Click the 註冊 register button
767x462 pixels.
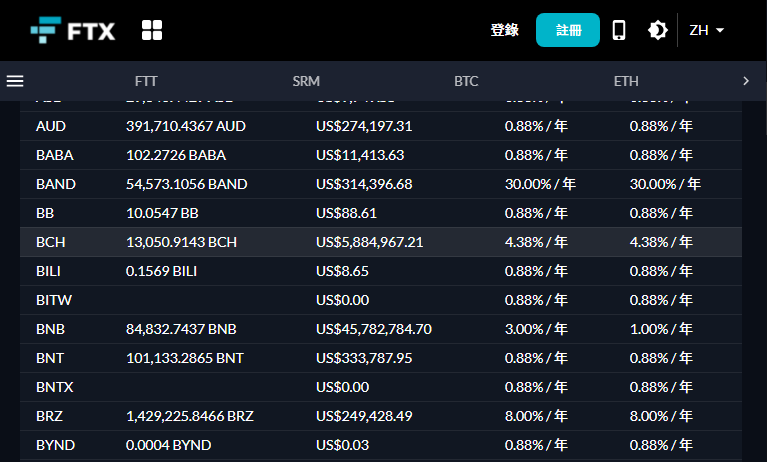568,30
